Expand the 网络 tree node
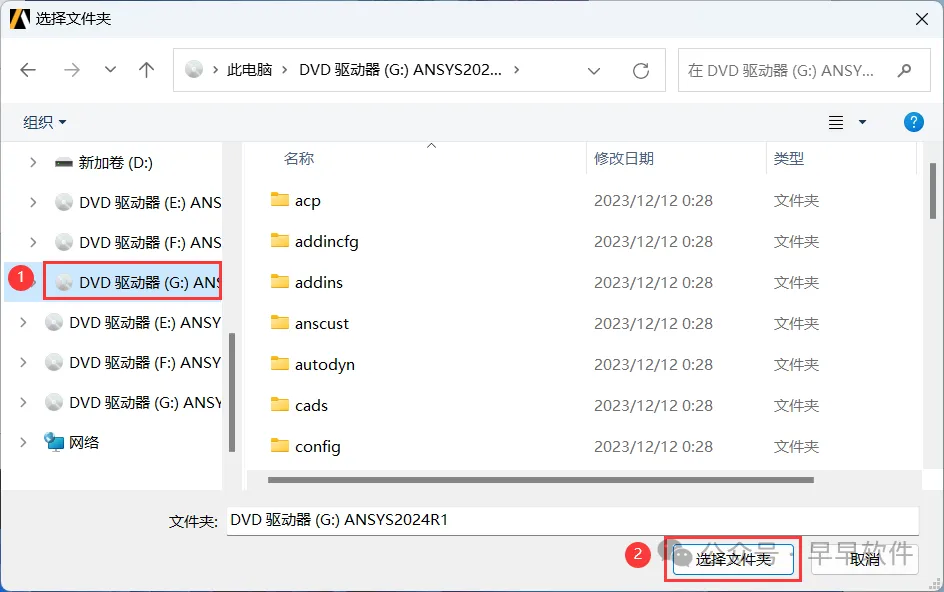The width and height of the screenshot is (944, 592). [x=23, y=443]
